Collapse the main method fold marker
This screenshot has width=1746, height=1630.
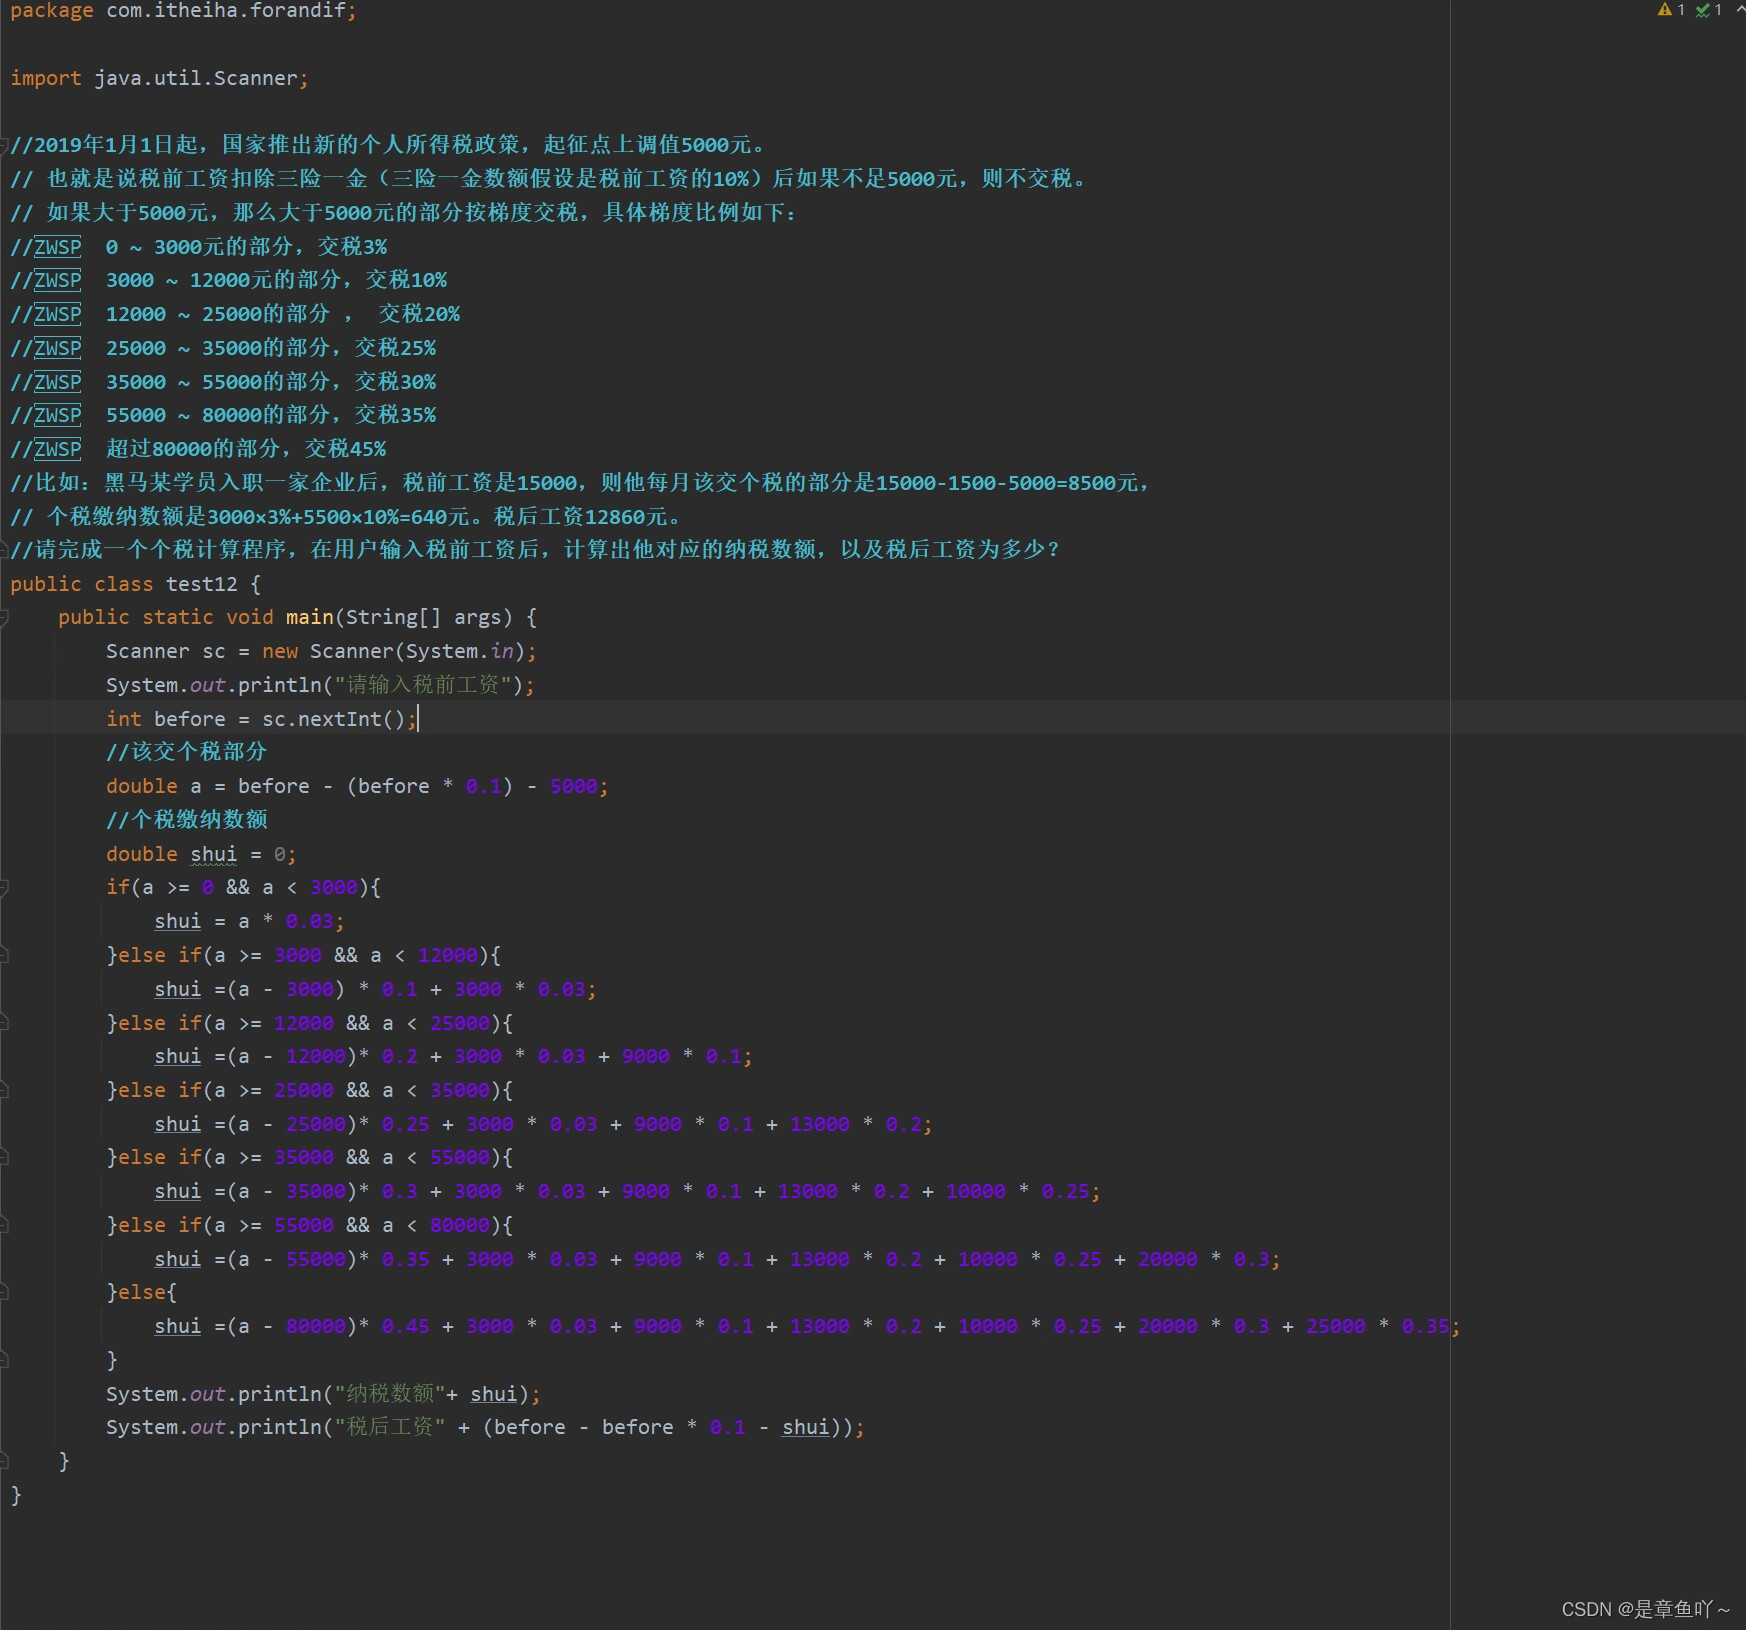tap(4, 618)
